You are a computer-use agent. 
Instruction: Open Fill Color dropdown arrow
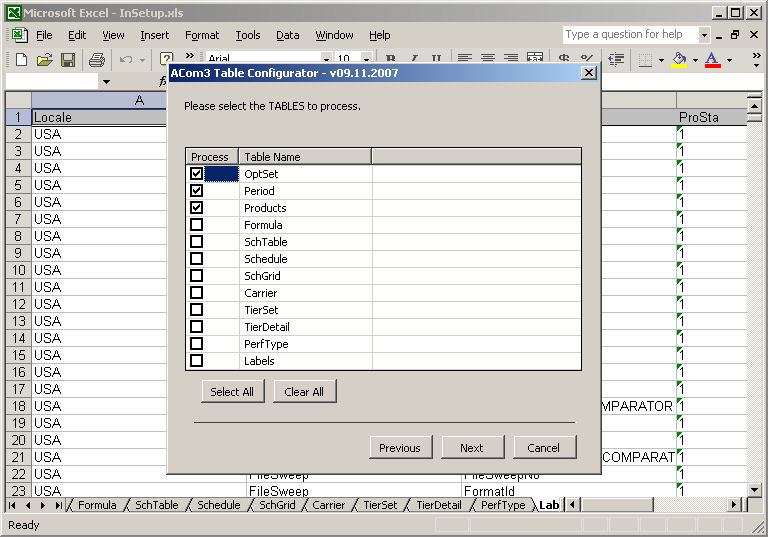(x=695, y=60)
